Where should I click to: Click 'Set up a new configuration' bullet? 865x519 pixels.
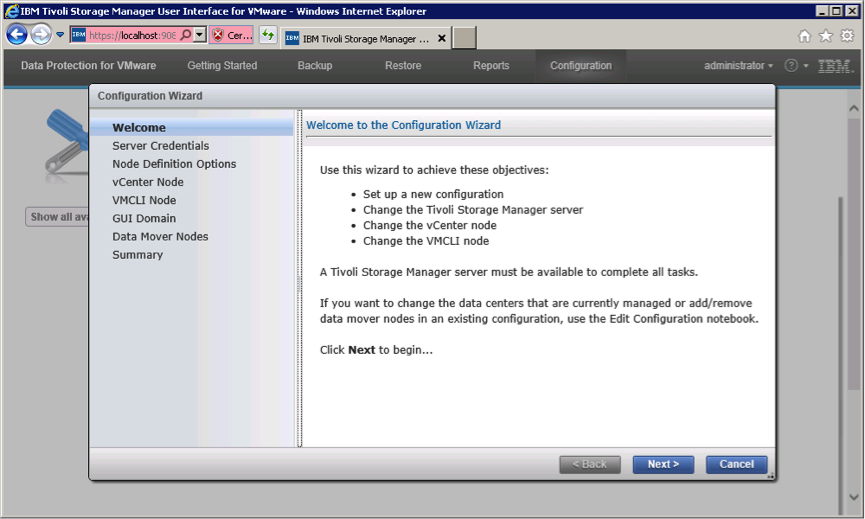[433, 194]
